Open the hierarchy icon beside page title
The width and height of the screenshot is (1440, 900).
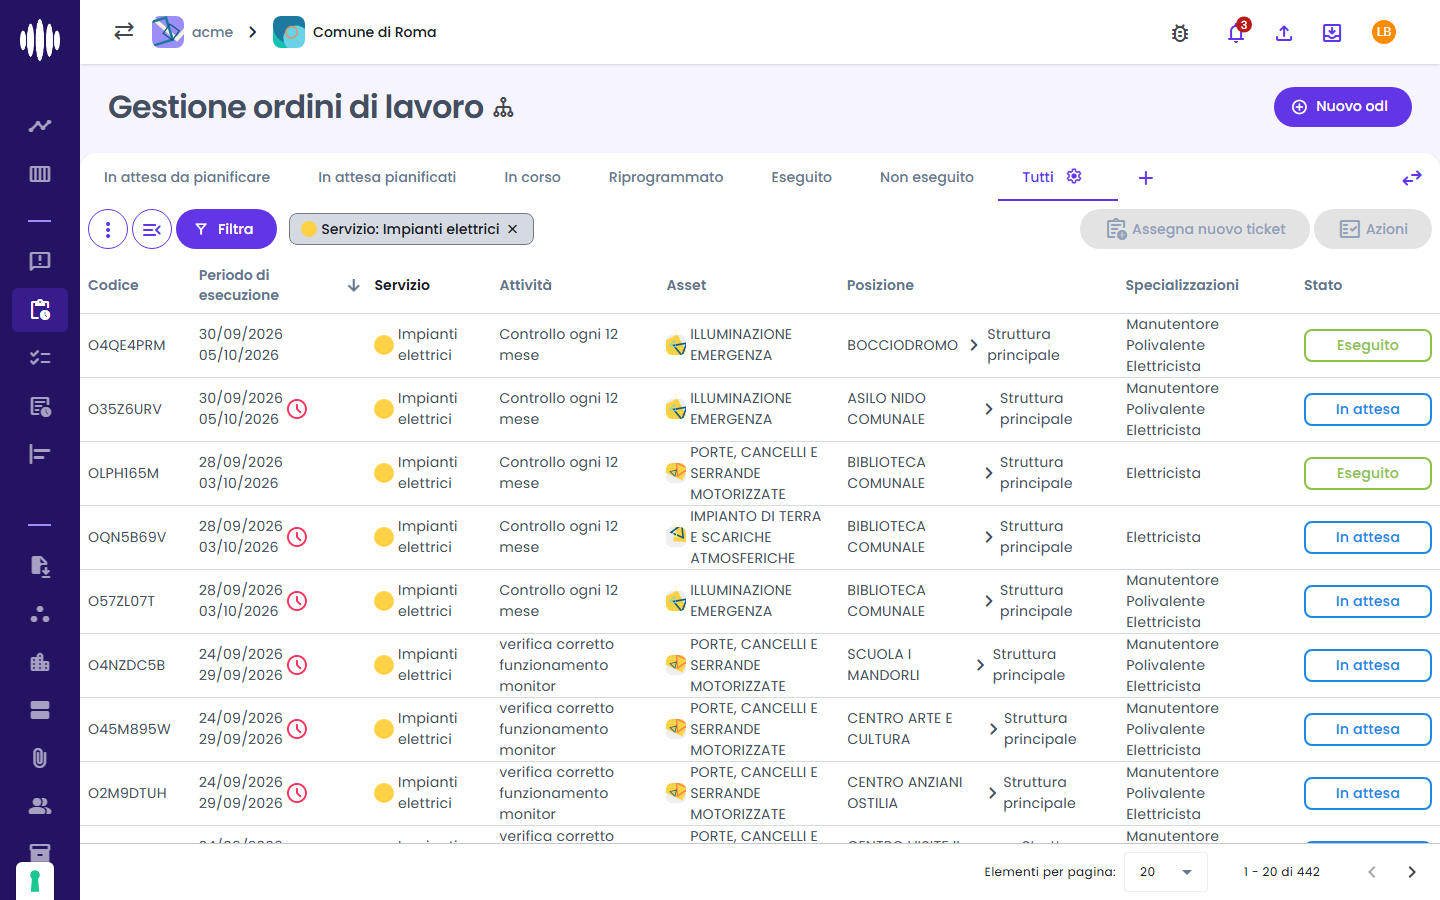(x=503, y=108)
